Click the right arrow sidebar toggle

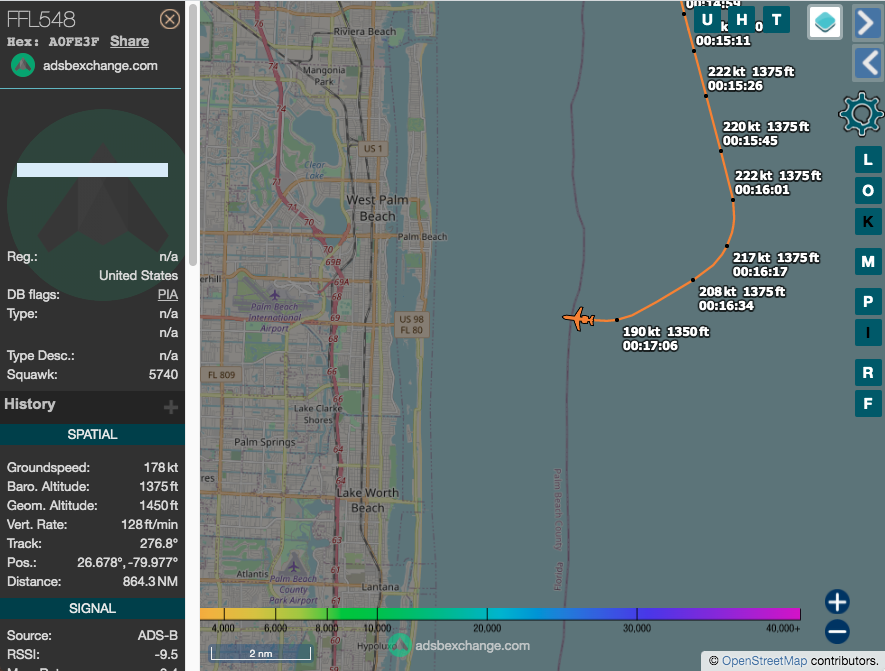[x=868, y=23]
